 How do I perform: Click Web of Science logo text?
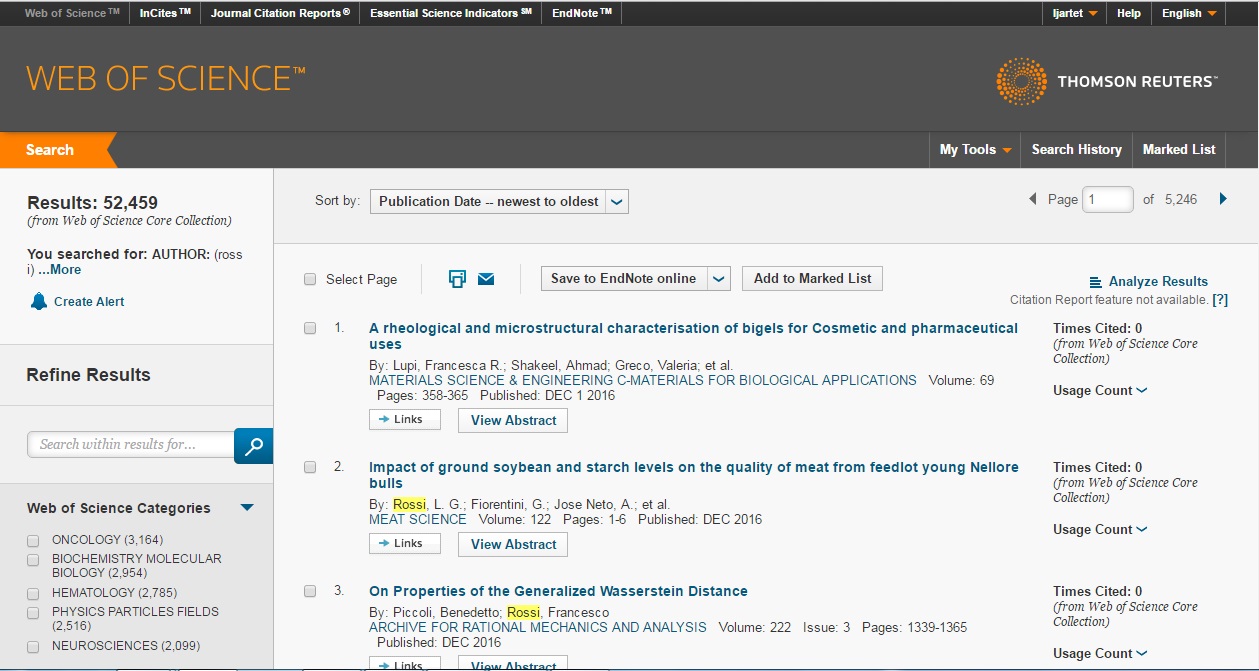(166, 78)
